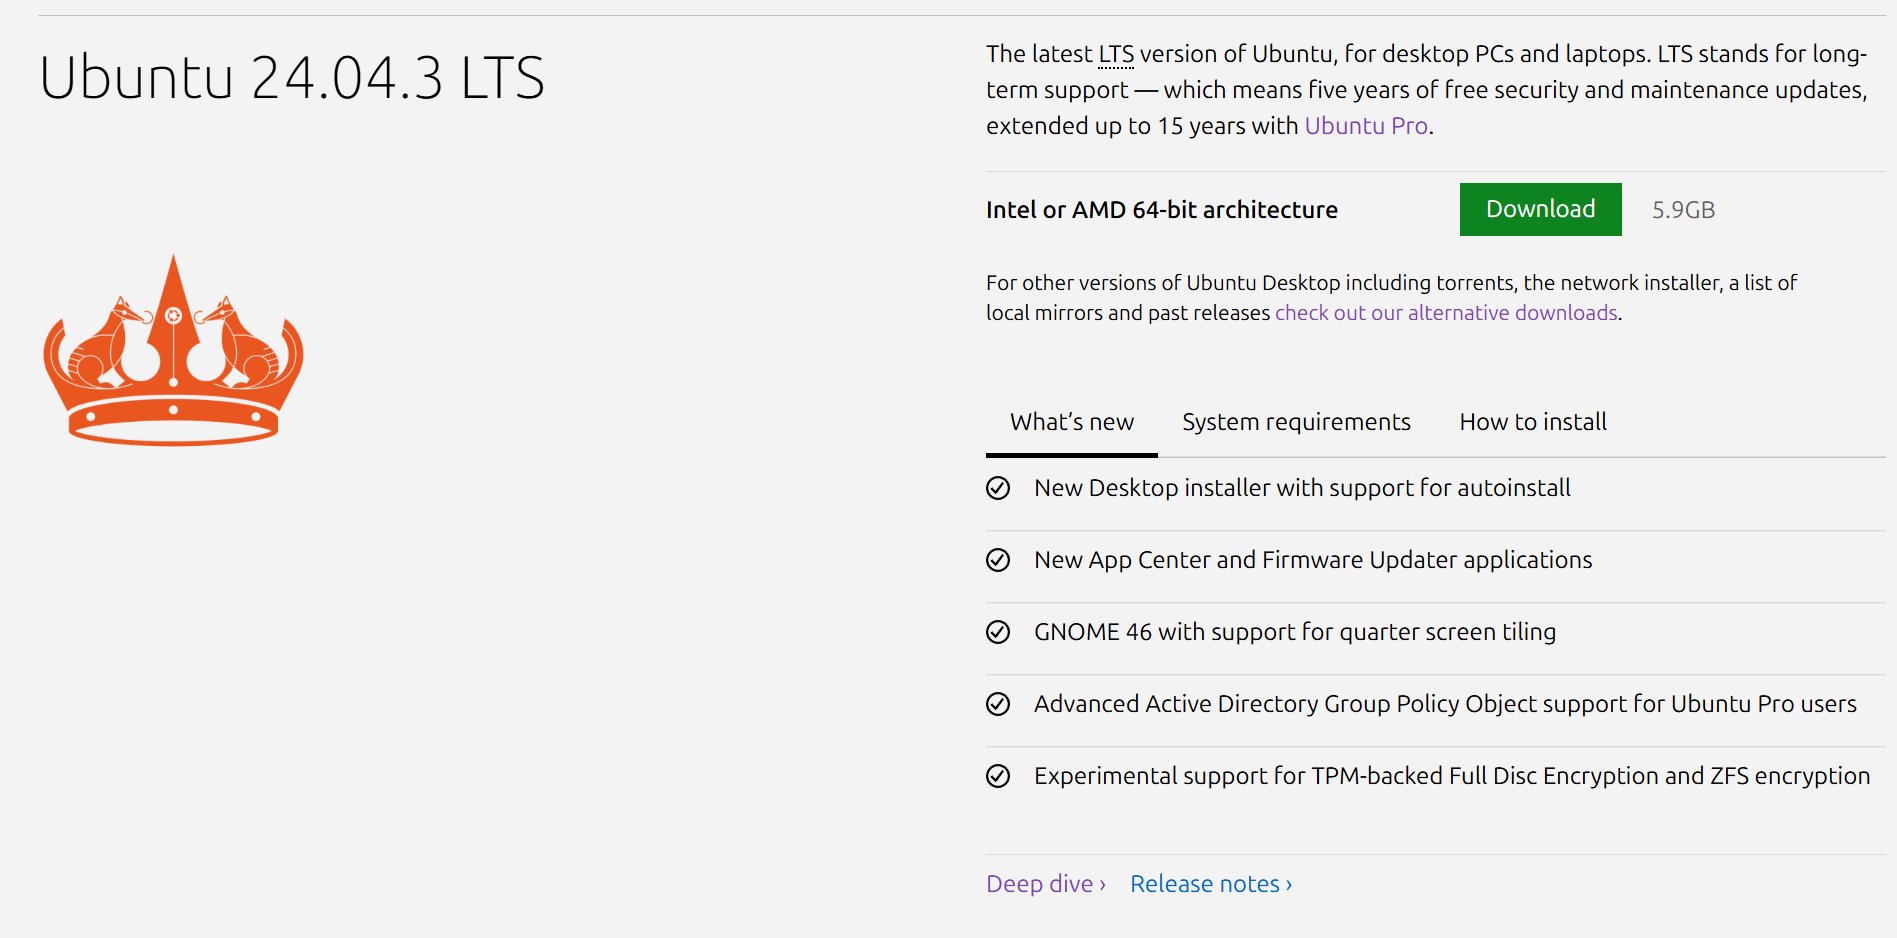Click 'New Desktop installer with support for autoinstall'
Screen dimensions: 1897x938
1302,488
